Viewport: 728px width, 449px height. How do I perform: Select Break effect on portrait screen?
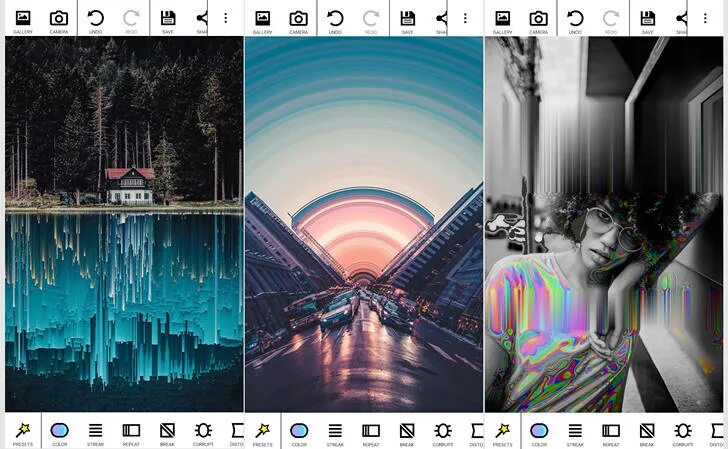pyautogui.click(x=647, y=434)
